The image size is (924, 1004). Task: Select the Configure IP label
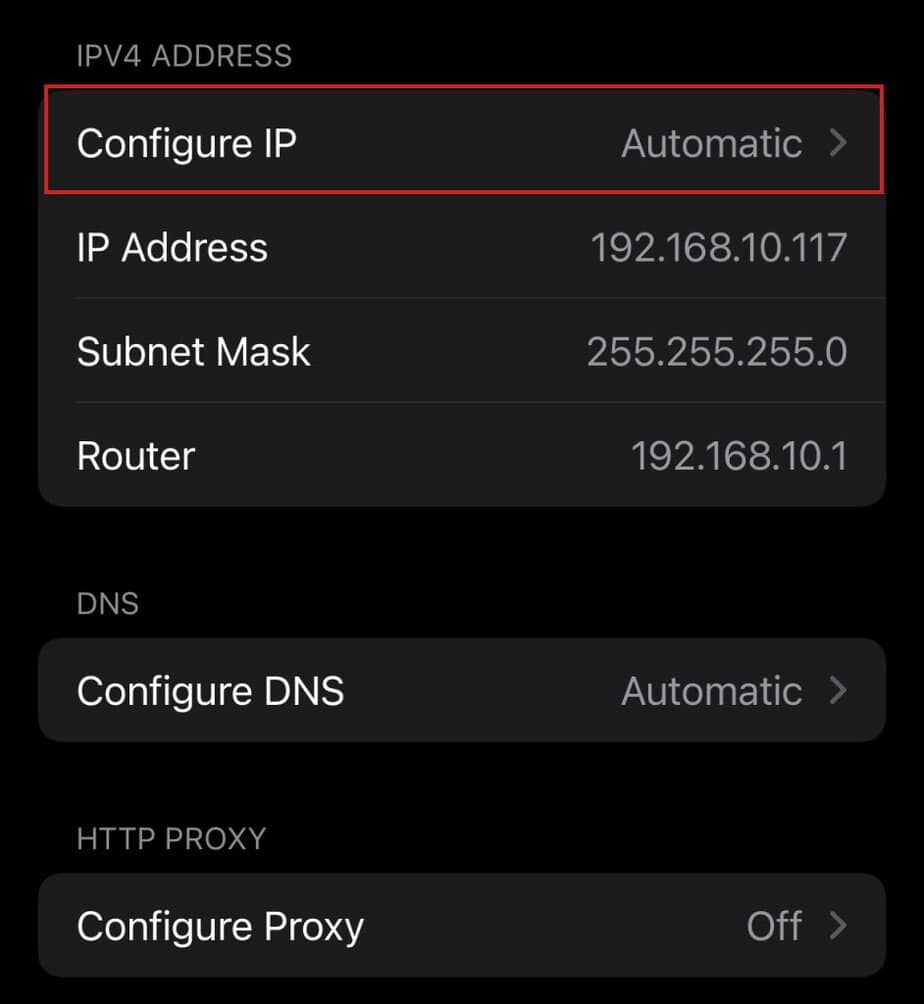(x=187, y=143)
